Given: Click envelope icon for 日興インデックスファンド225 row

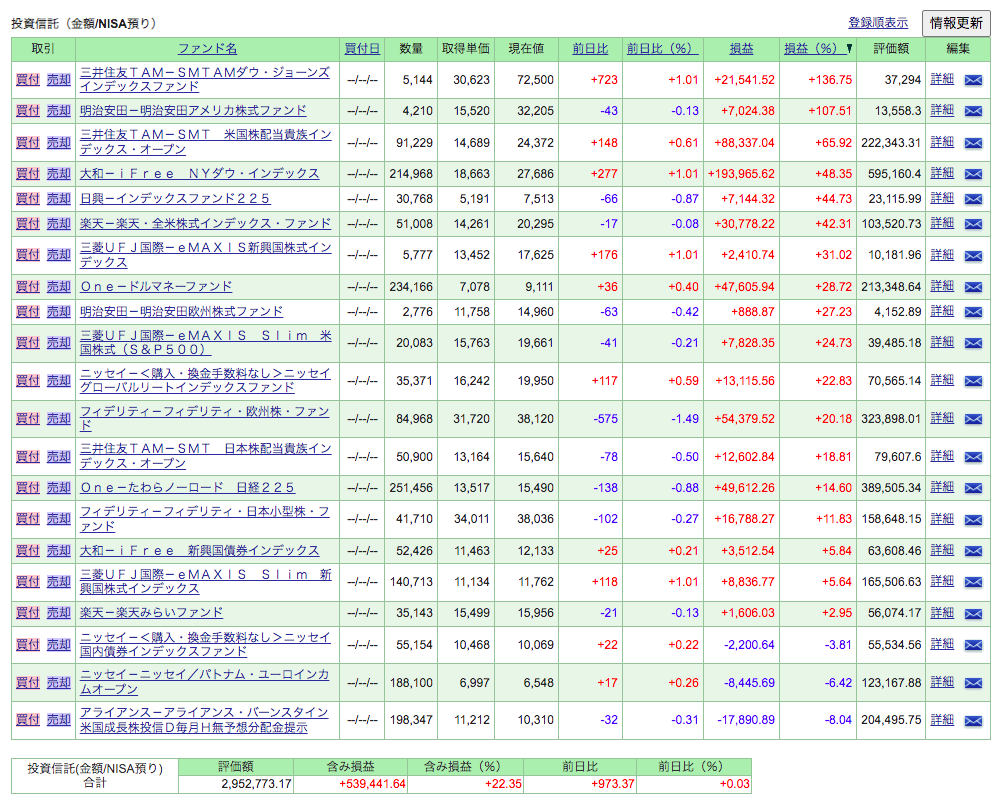Looking at the screenshot, I should pyautogui.click(x=973, y=199).
